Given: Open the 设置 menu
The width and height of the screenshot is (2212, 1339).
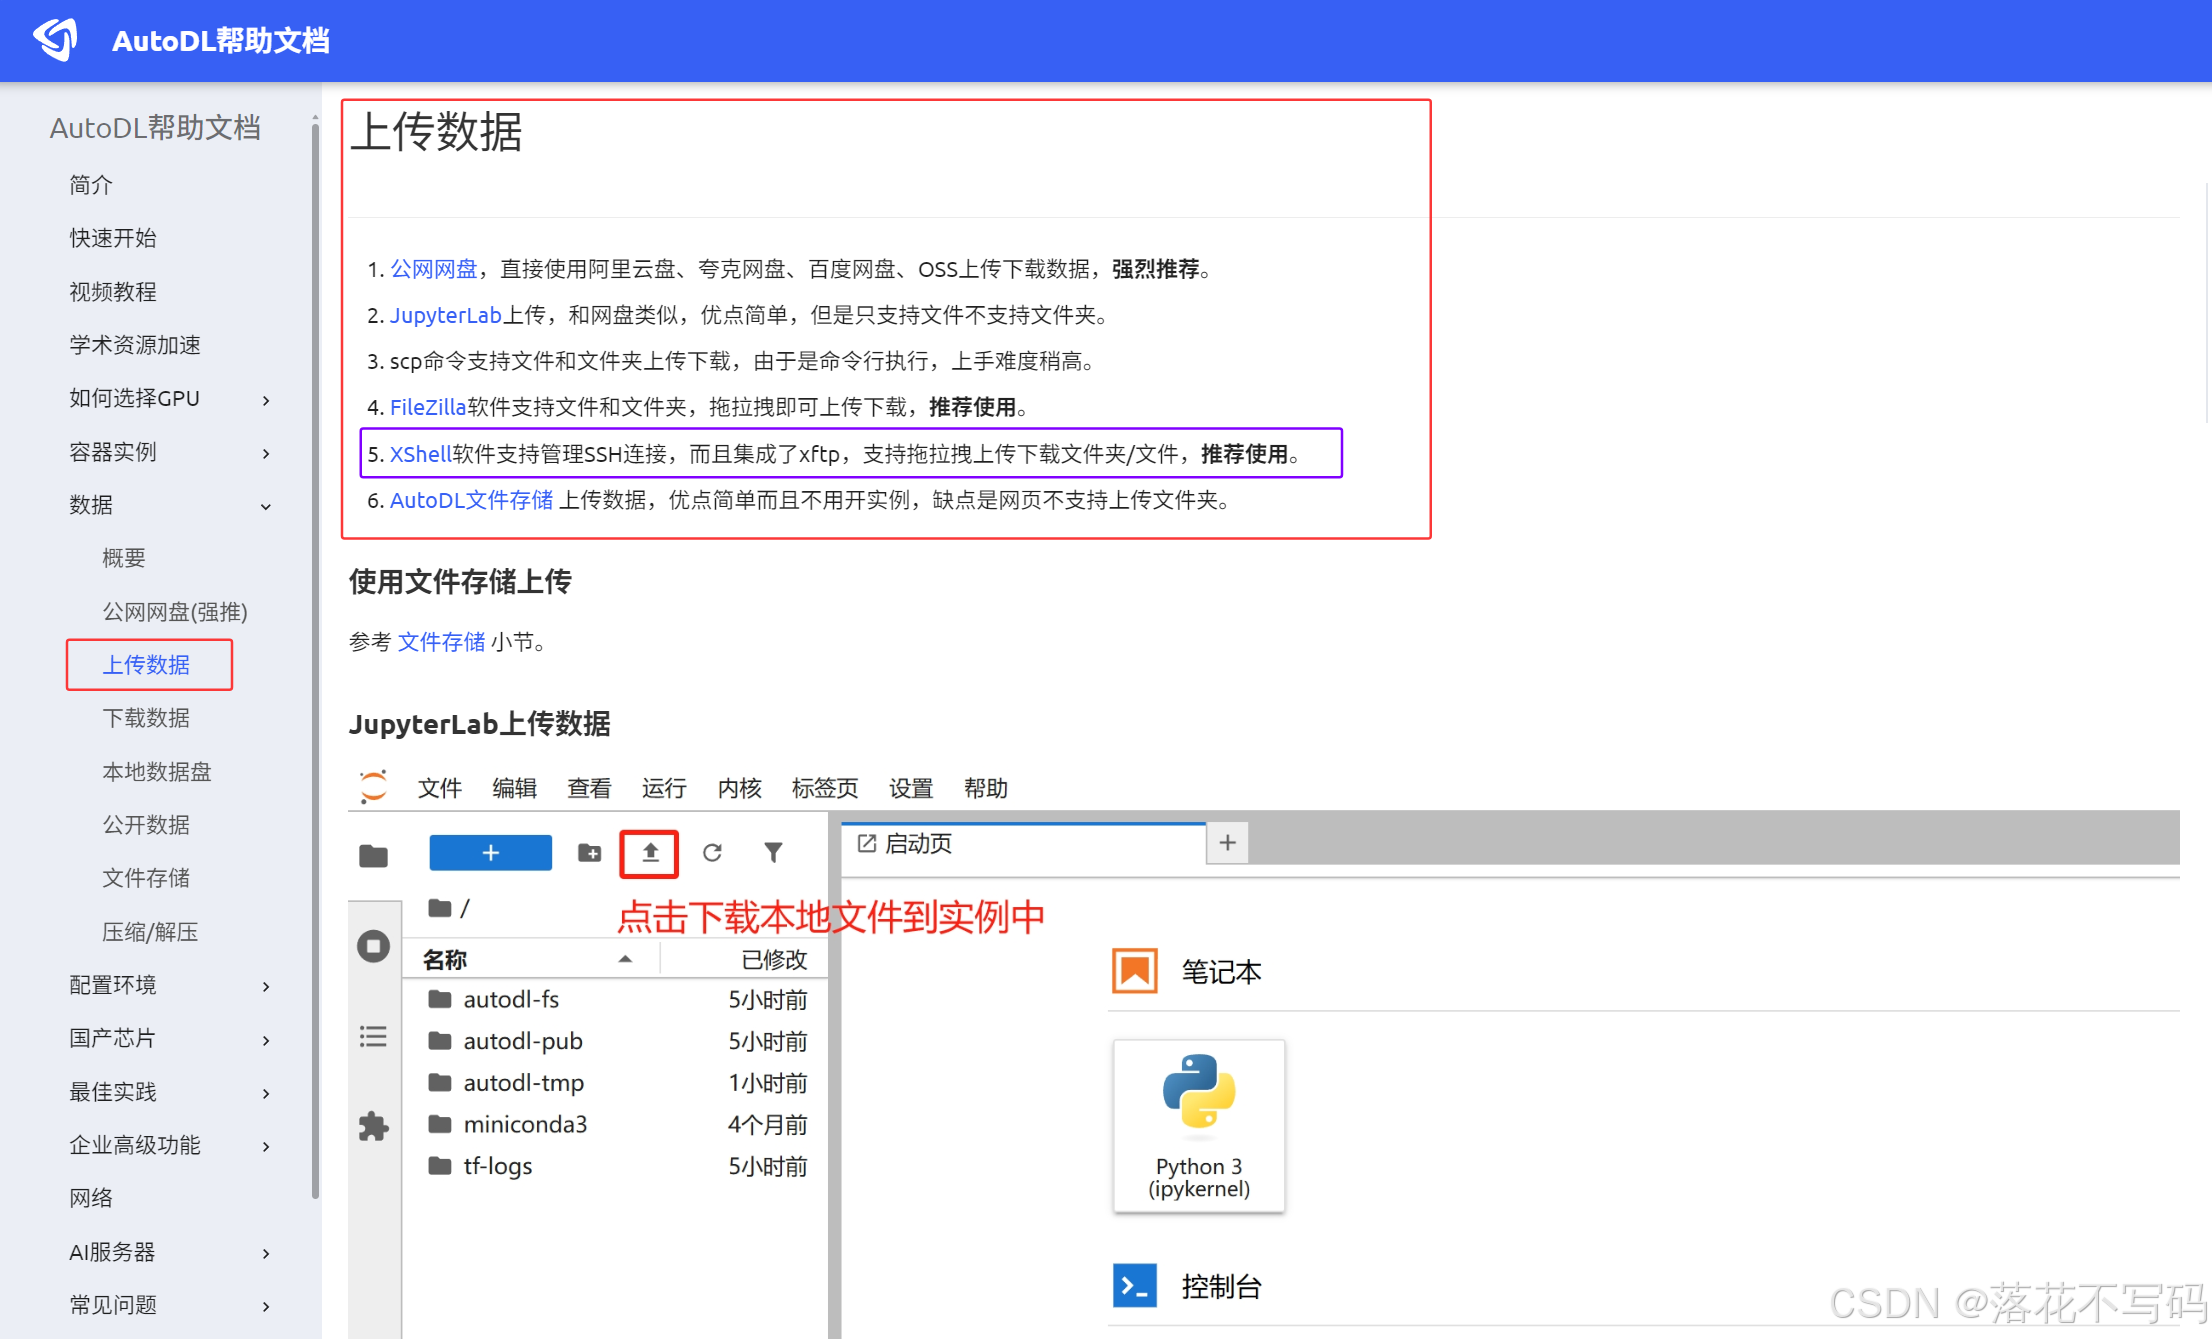Looking at the screenshot, I should [x=911, y=789].
